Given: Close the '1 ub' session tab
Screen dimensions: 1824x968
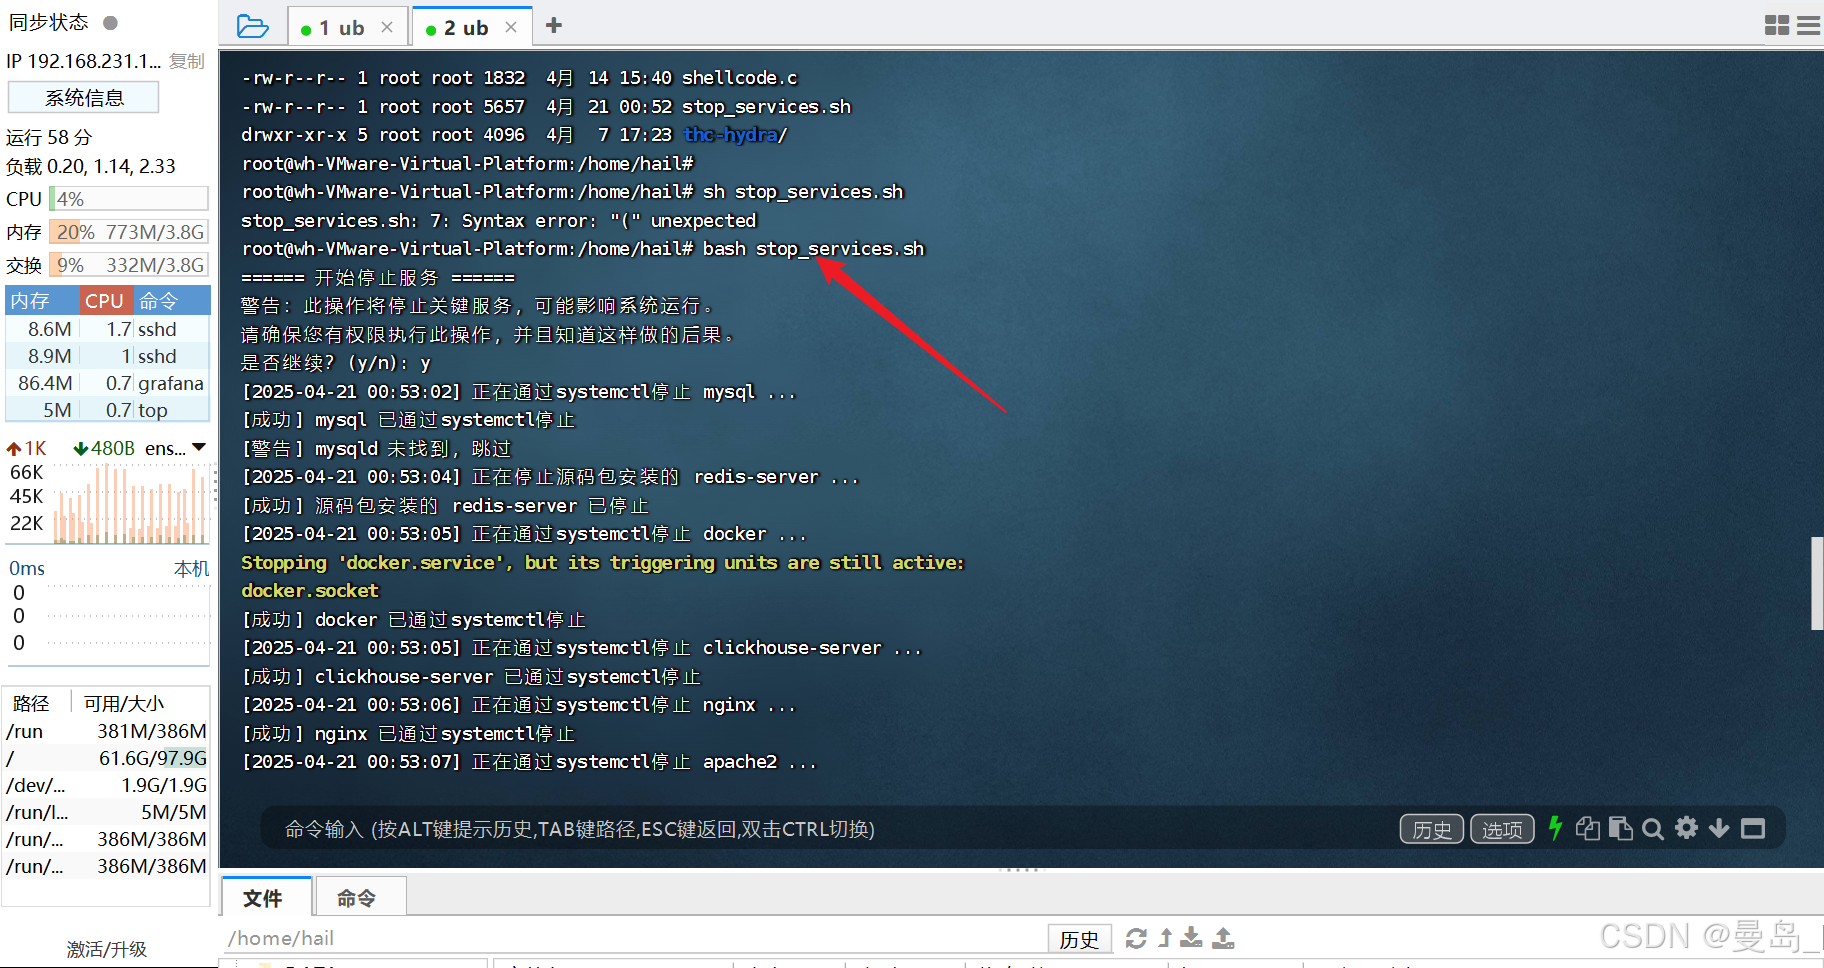Looking at the screenshot, I should [387, 28].
